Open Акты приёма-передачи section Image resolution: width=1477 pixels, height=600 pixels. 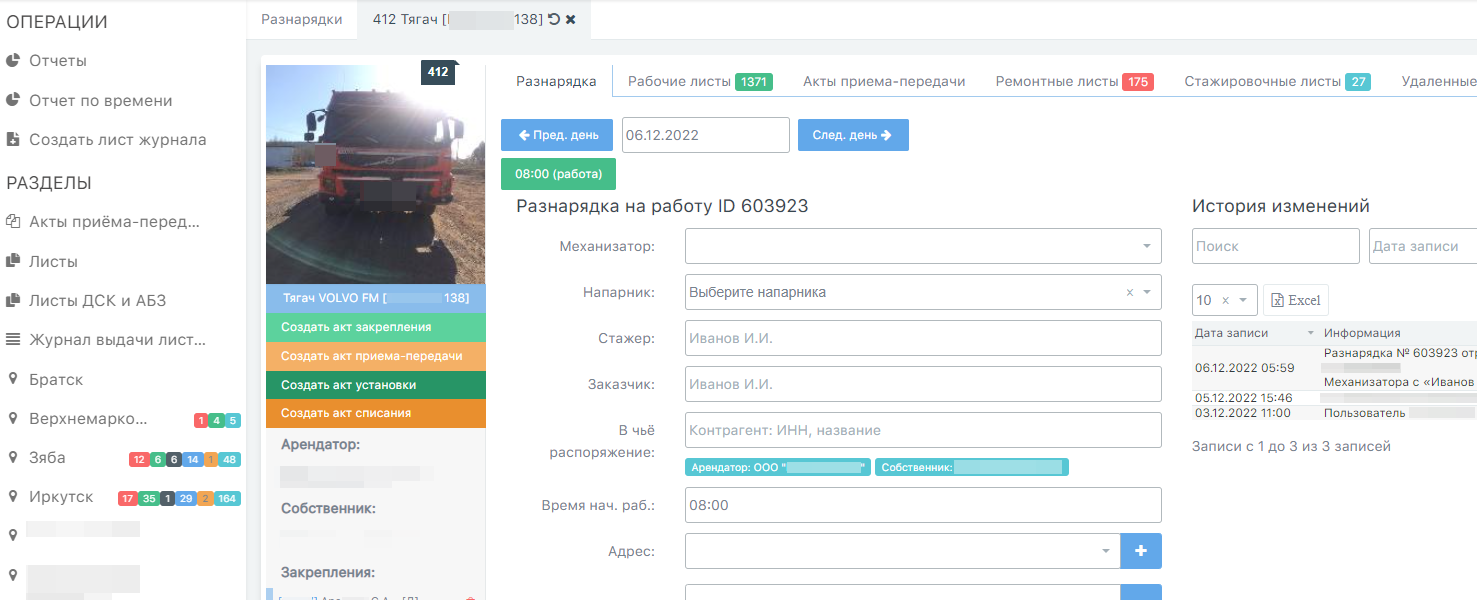[114, 222]
